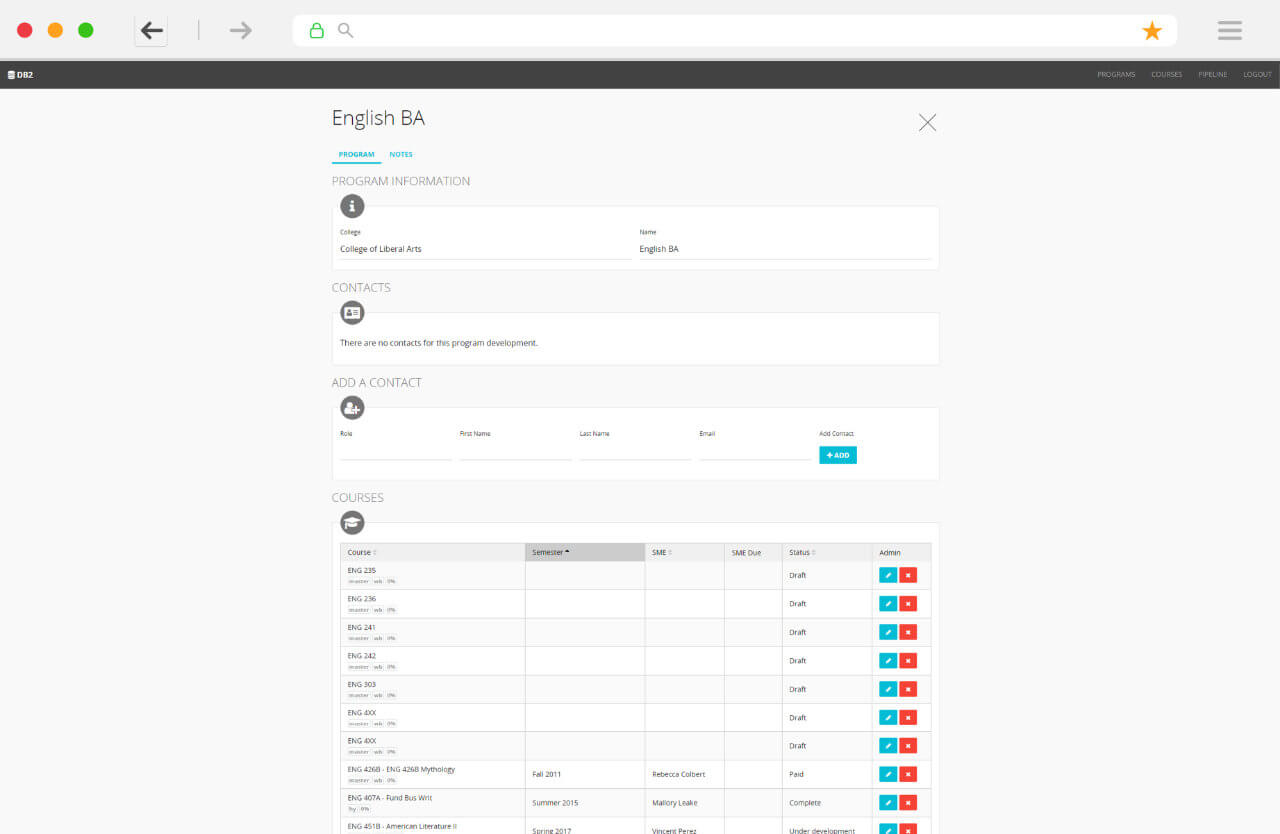Open the browser hamburger menu

click(x=1229, y=31)
